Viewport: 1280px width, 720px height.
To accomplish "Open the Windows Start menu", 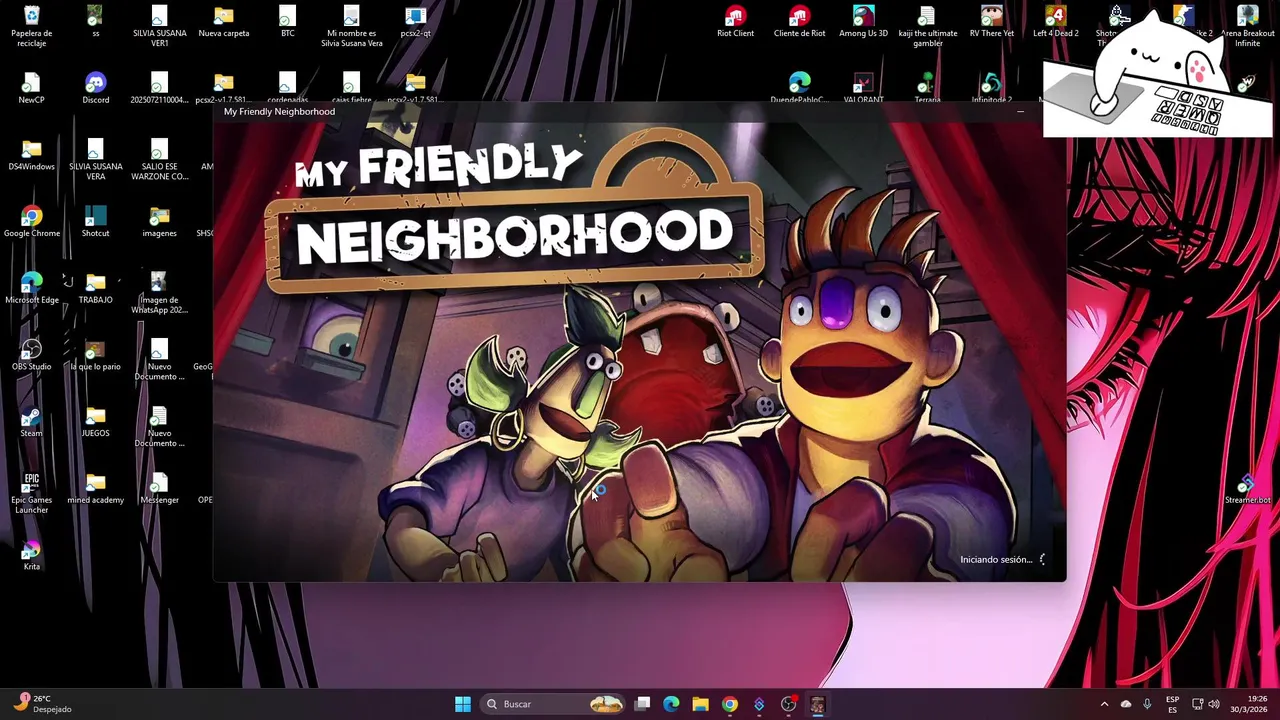I will coord(463,704).
